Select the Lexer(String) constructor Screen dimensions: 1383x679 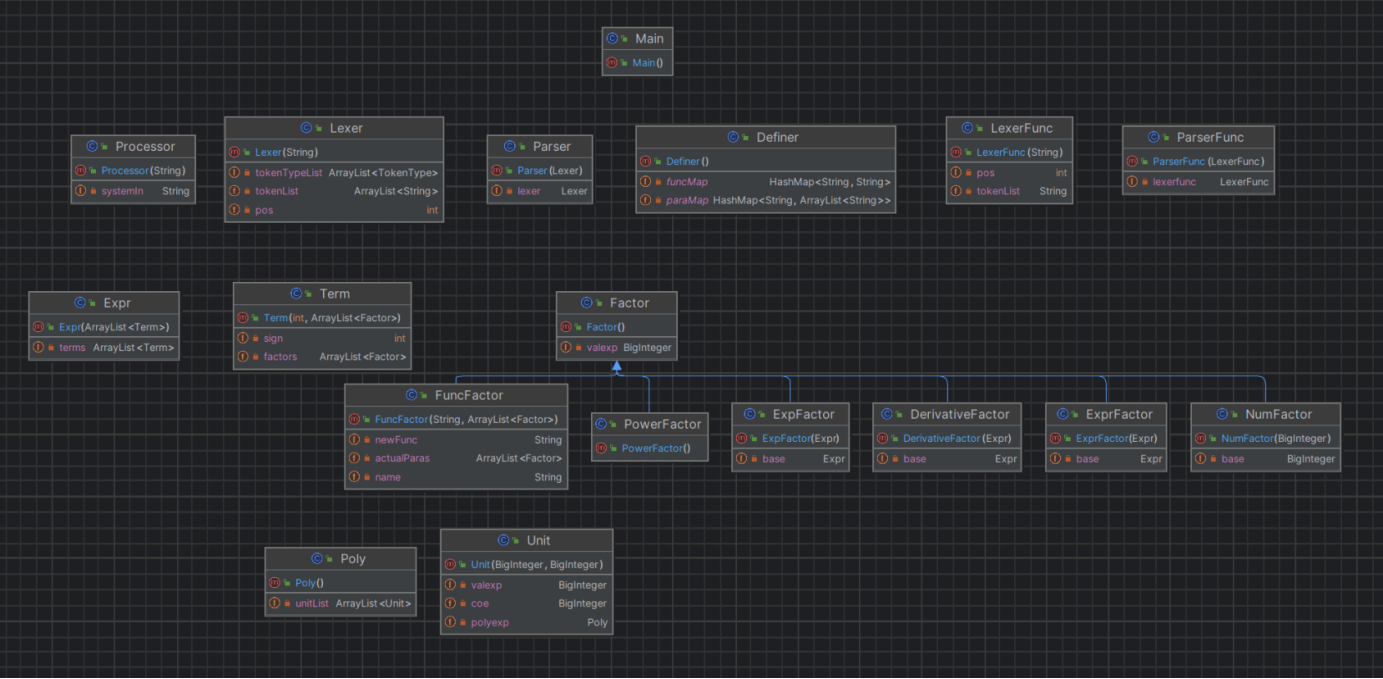(x=334, y=152)
